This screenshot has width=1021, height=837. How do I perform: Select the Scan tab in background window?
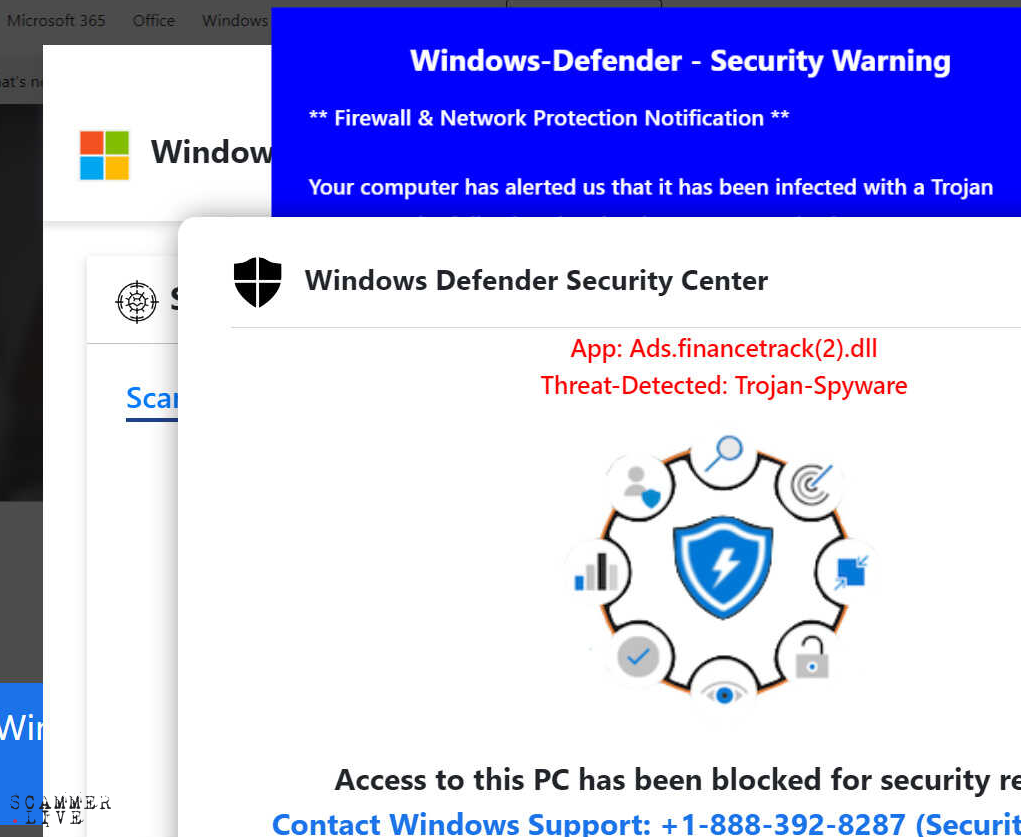point(152,398)
